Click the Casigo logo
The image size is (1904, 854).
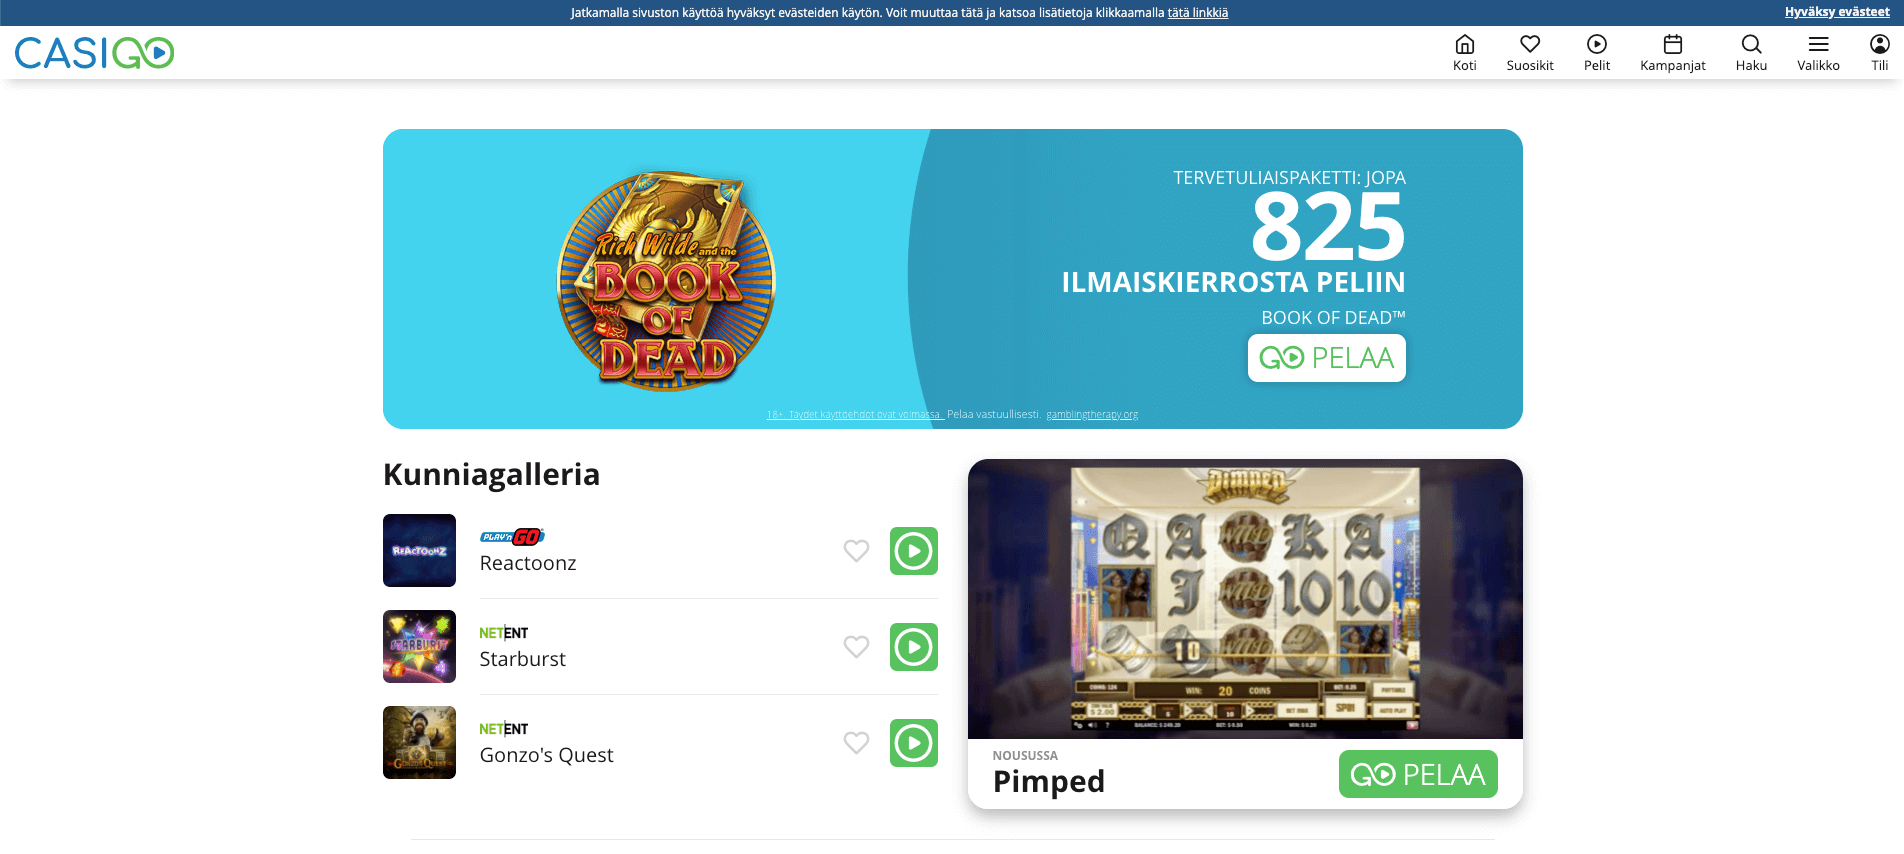tap(95, 53)
